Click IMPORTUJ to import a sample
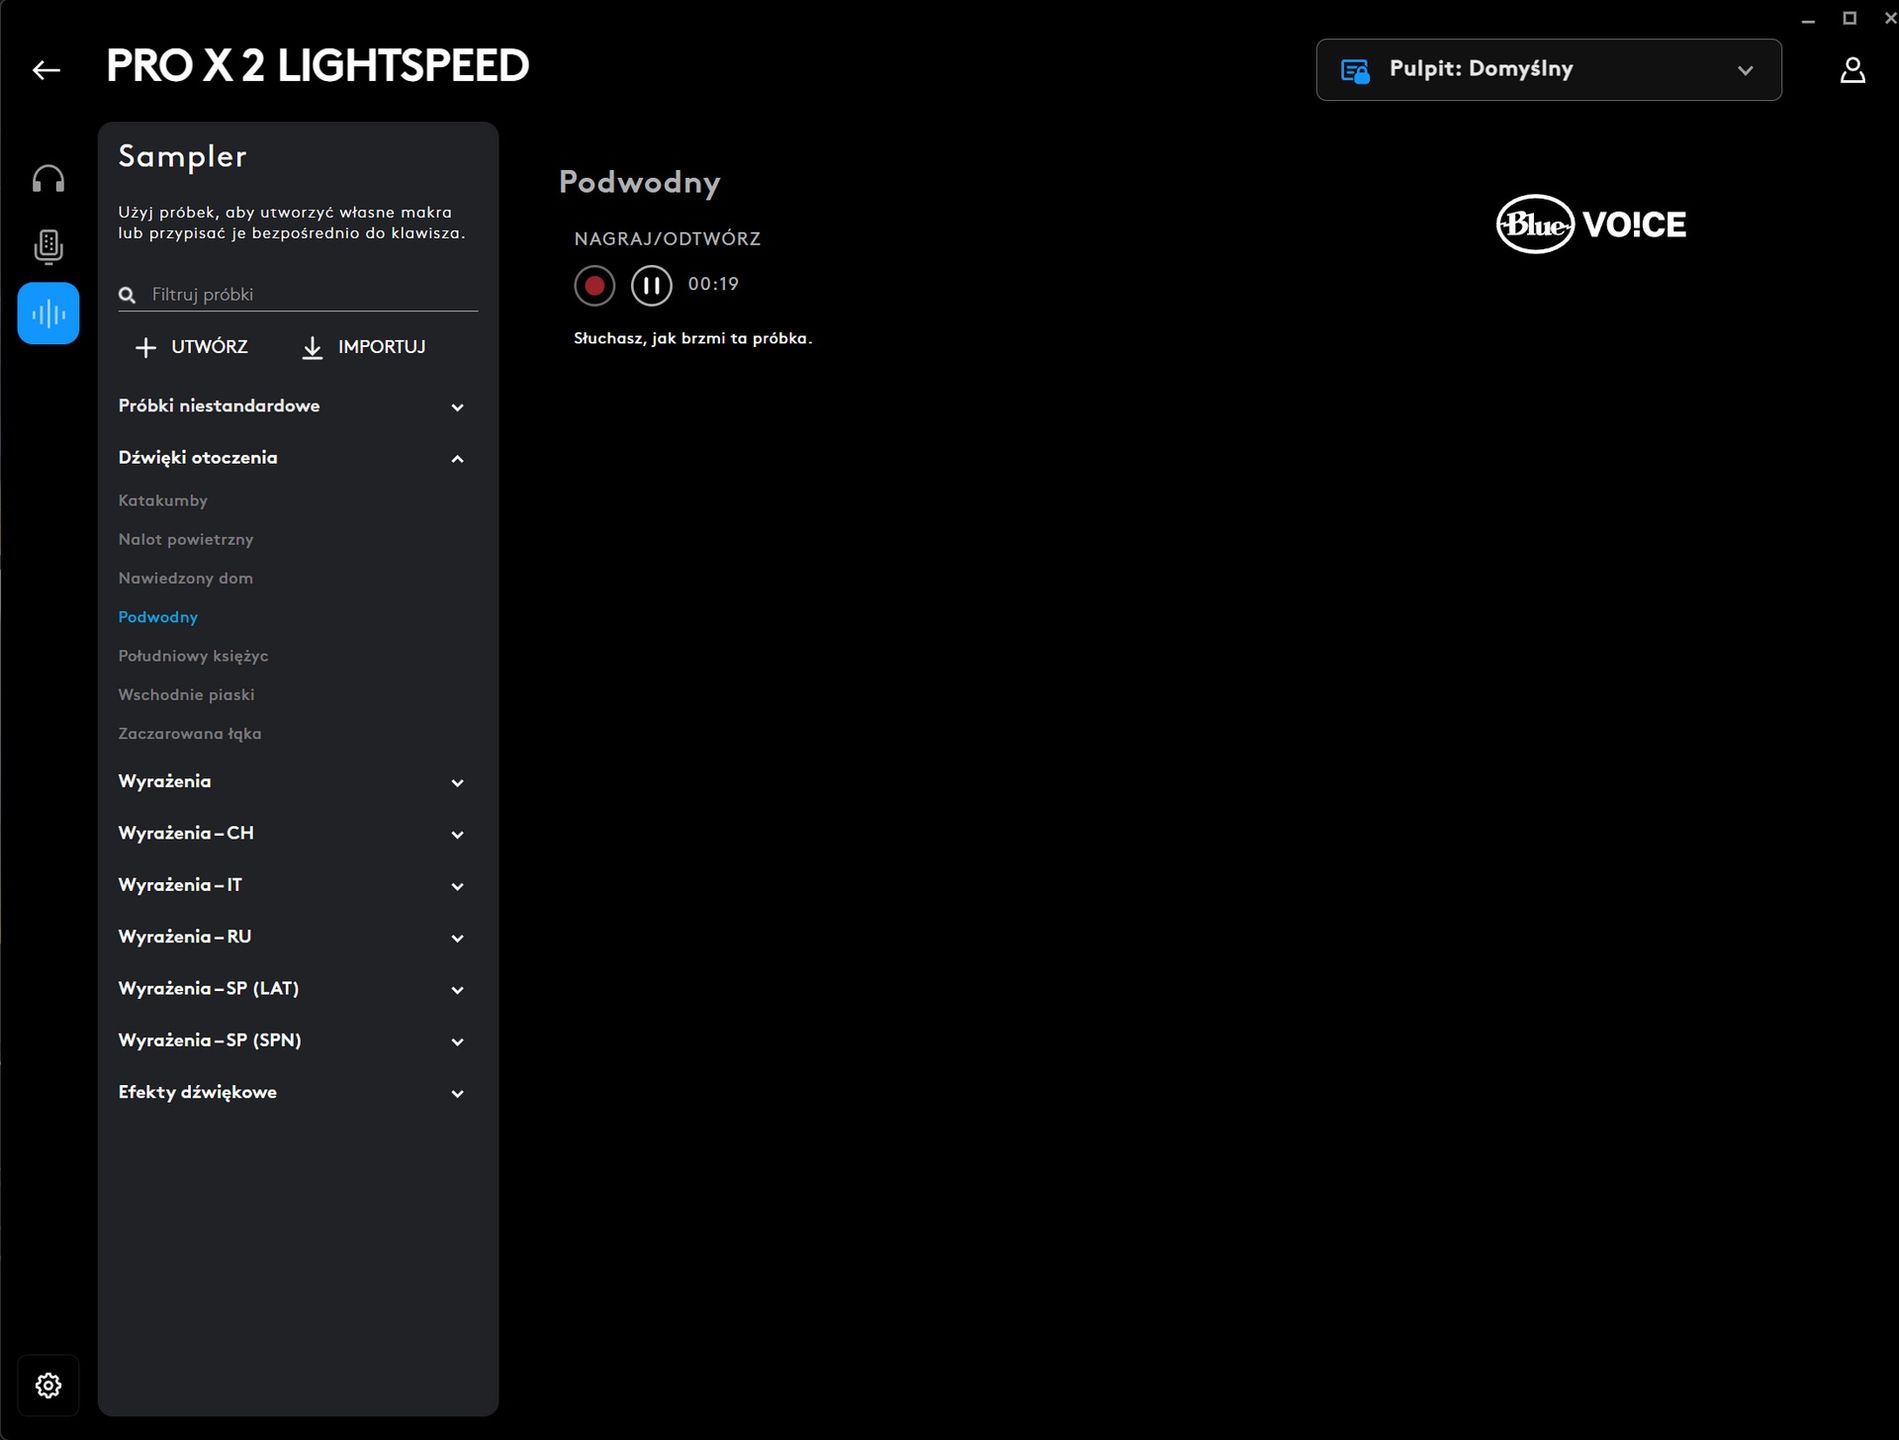The image size is (1899, 1440). pos(363,347)
